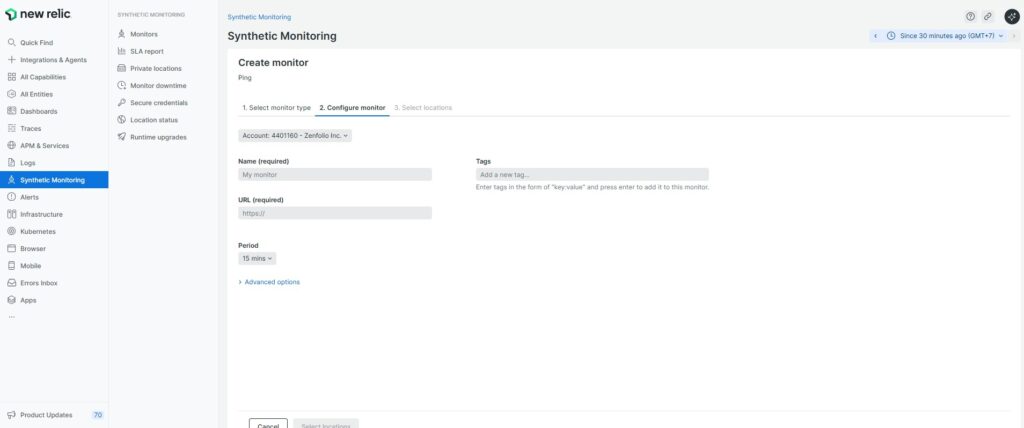
Task: Follow the Synthetic Monitoring breadcrumb link
Action: [x=259, y=17]
